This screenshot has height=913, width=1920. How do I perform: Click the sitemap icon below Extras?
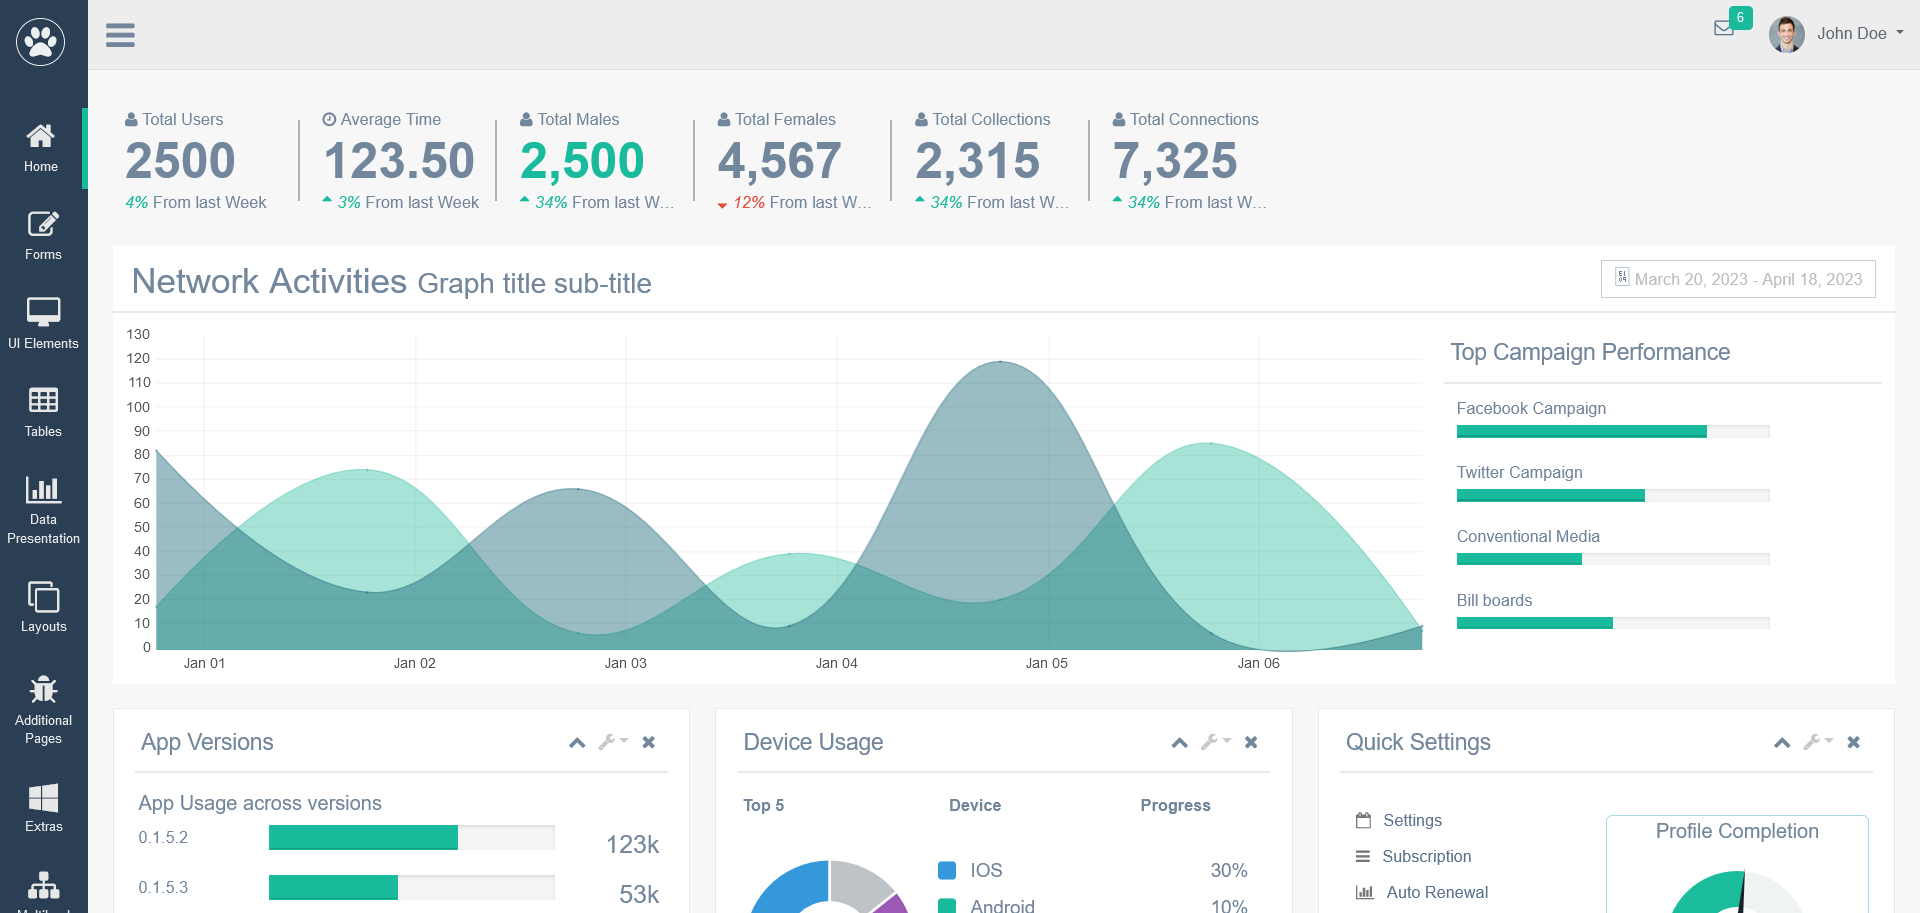click(43, 885)
